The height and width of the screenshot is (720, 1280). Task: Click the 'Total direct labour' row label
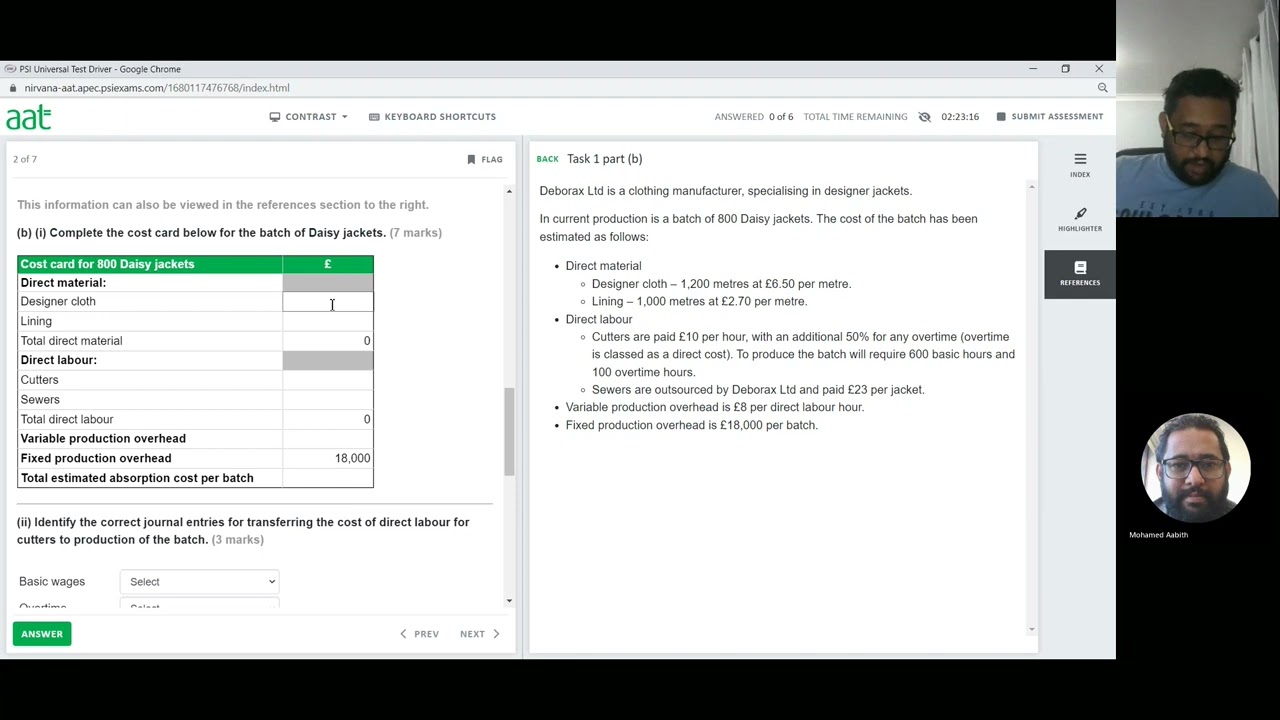[x=67, y=419]
